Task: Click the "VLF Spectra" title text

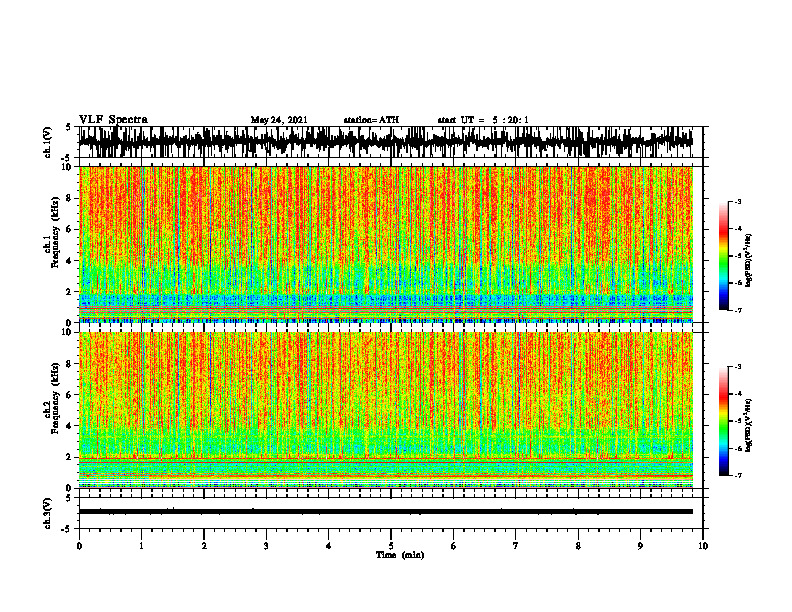Action: click(113, 120)
